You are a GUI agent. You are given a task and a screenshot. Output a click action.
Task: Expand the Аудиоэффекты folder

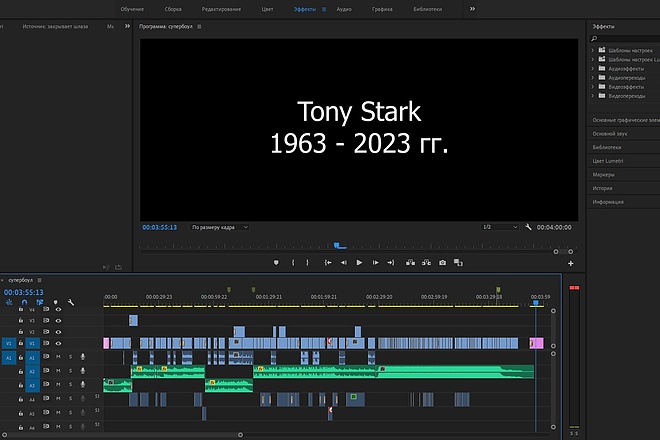pos(593,68)
